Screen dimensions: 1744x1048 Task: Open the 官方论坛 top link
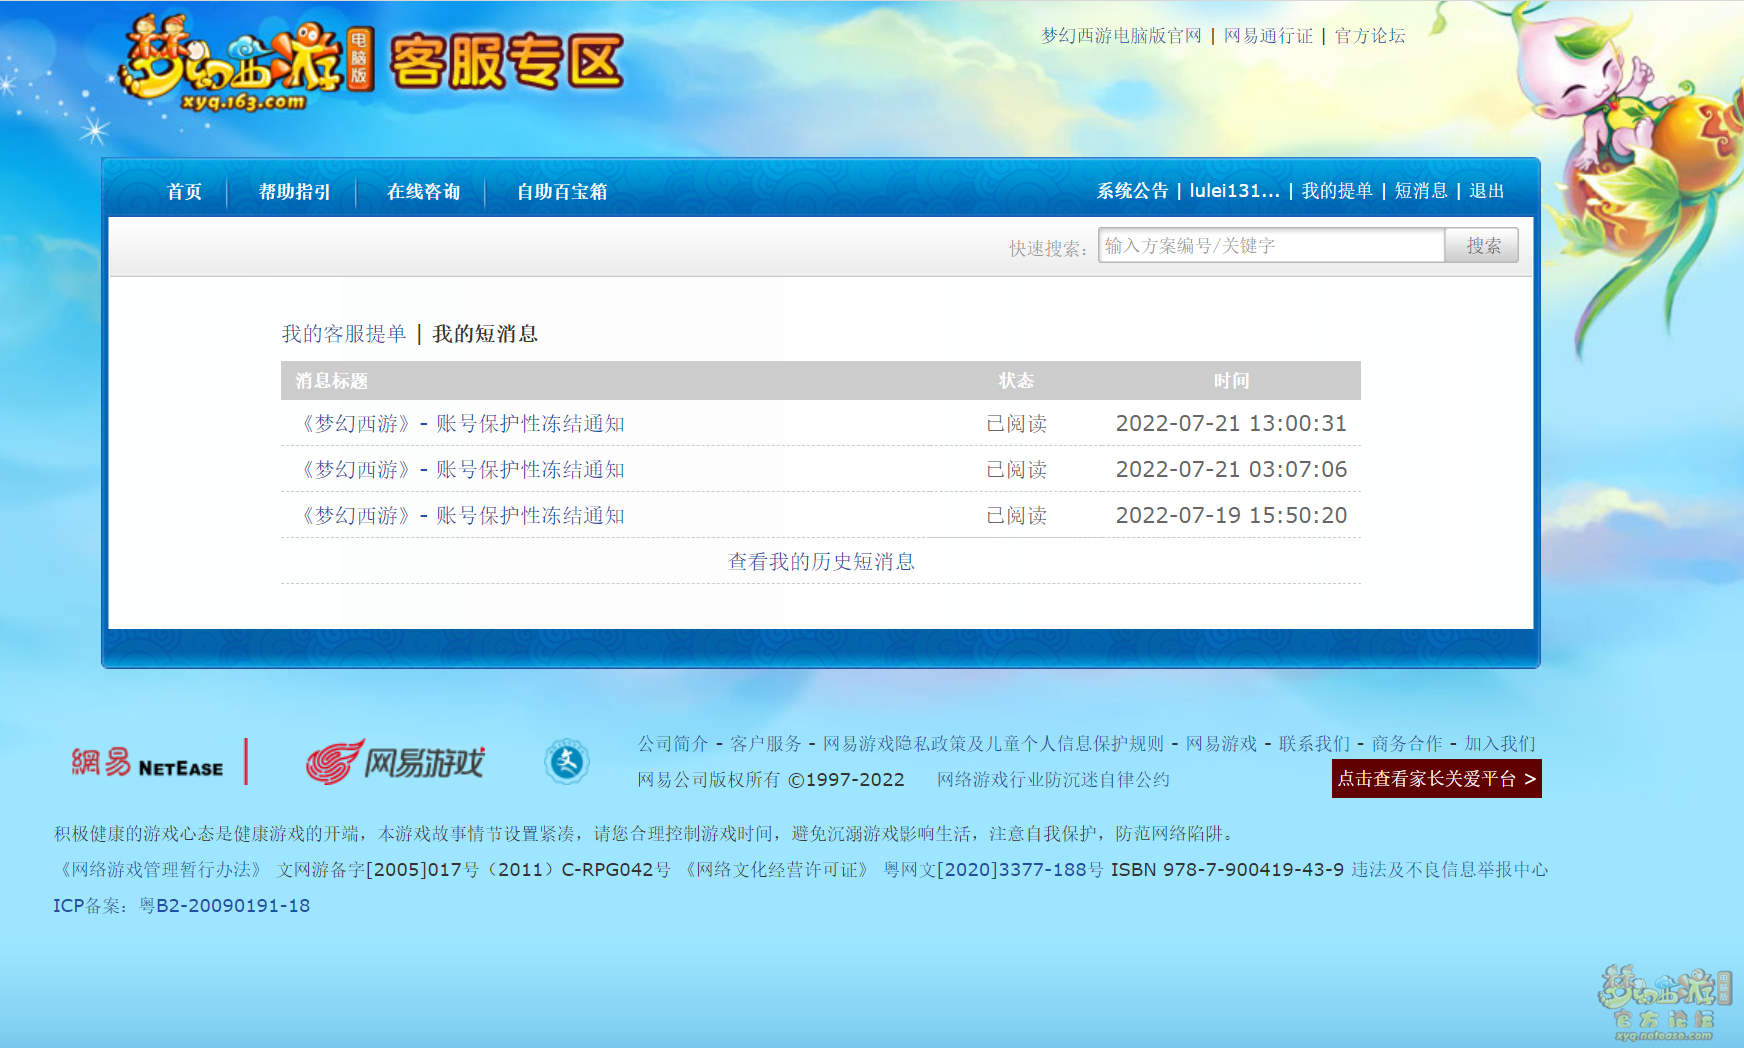tap(1370, 36)
